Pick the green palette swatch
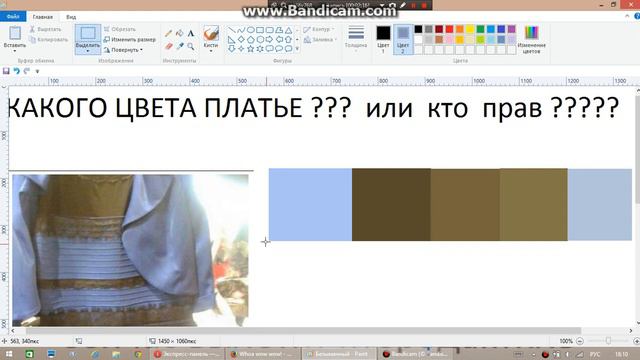This screenshot has height=360, width=640. click(480, 29)
